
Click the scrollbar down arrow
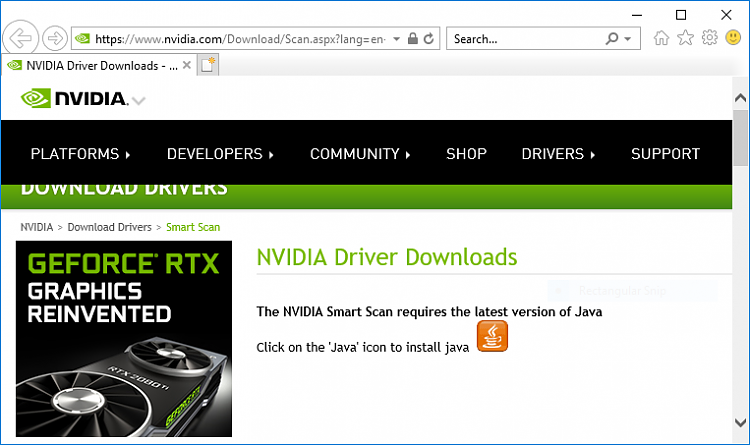pos(740,423)
